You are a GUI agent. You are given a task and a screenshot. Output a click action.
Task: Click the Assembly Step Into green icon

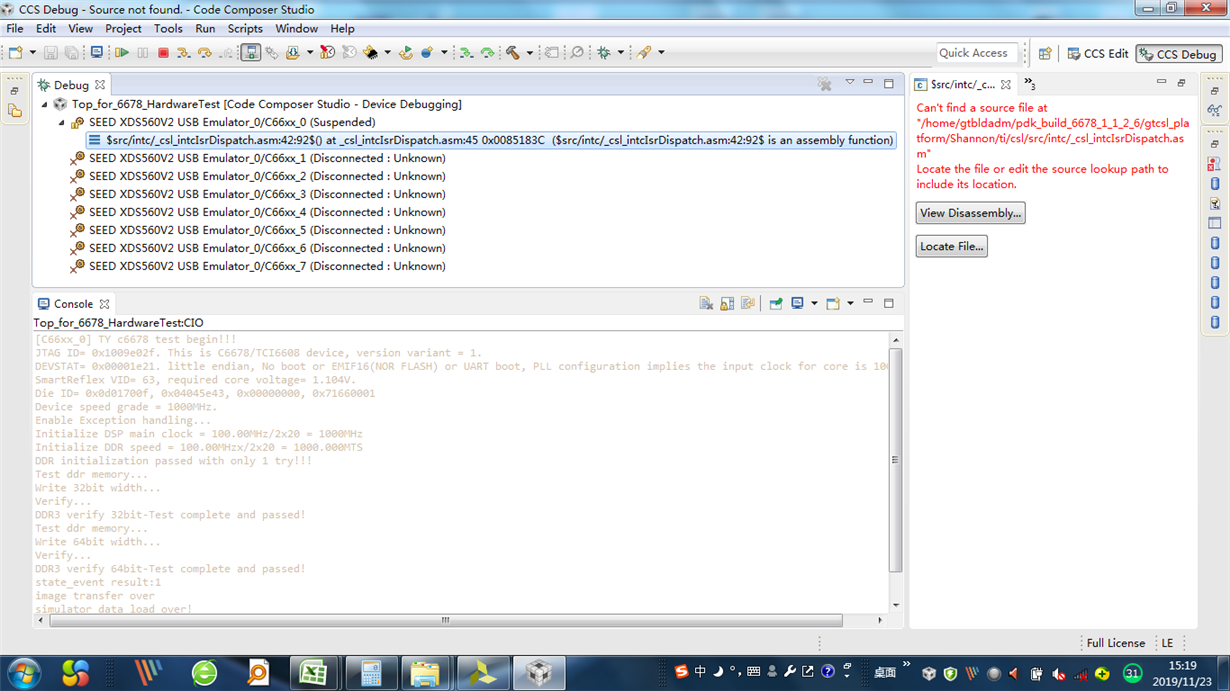(466, 52)
